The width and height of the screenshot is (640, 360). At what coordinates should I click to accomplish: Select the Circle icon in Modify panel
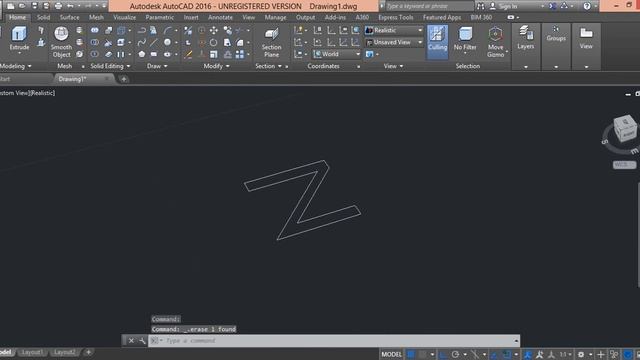point(213,42)
